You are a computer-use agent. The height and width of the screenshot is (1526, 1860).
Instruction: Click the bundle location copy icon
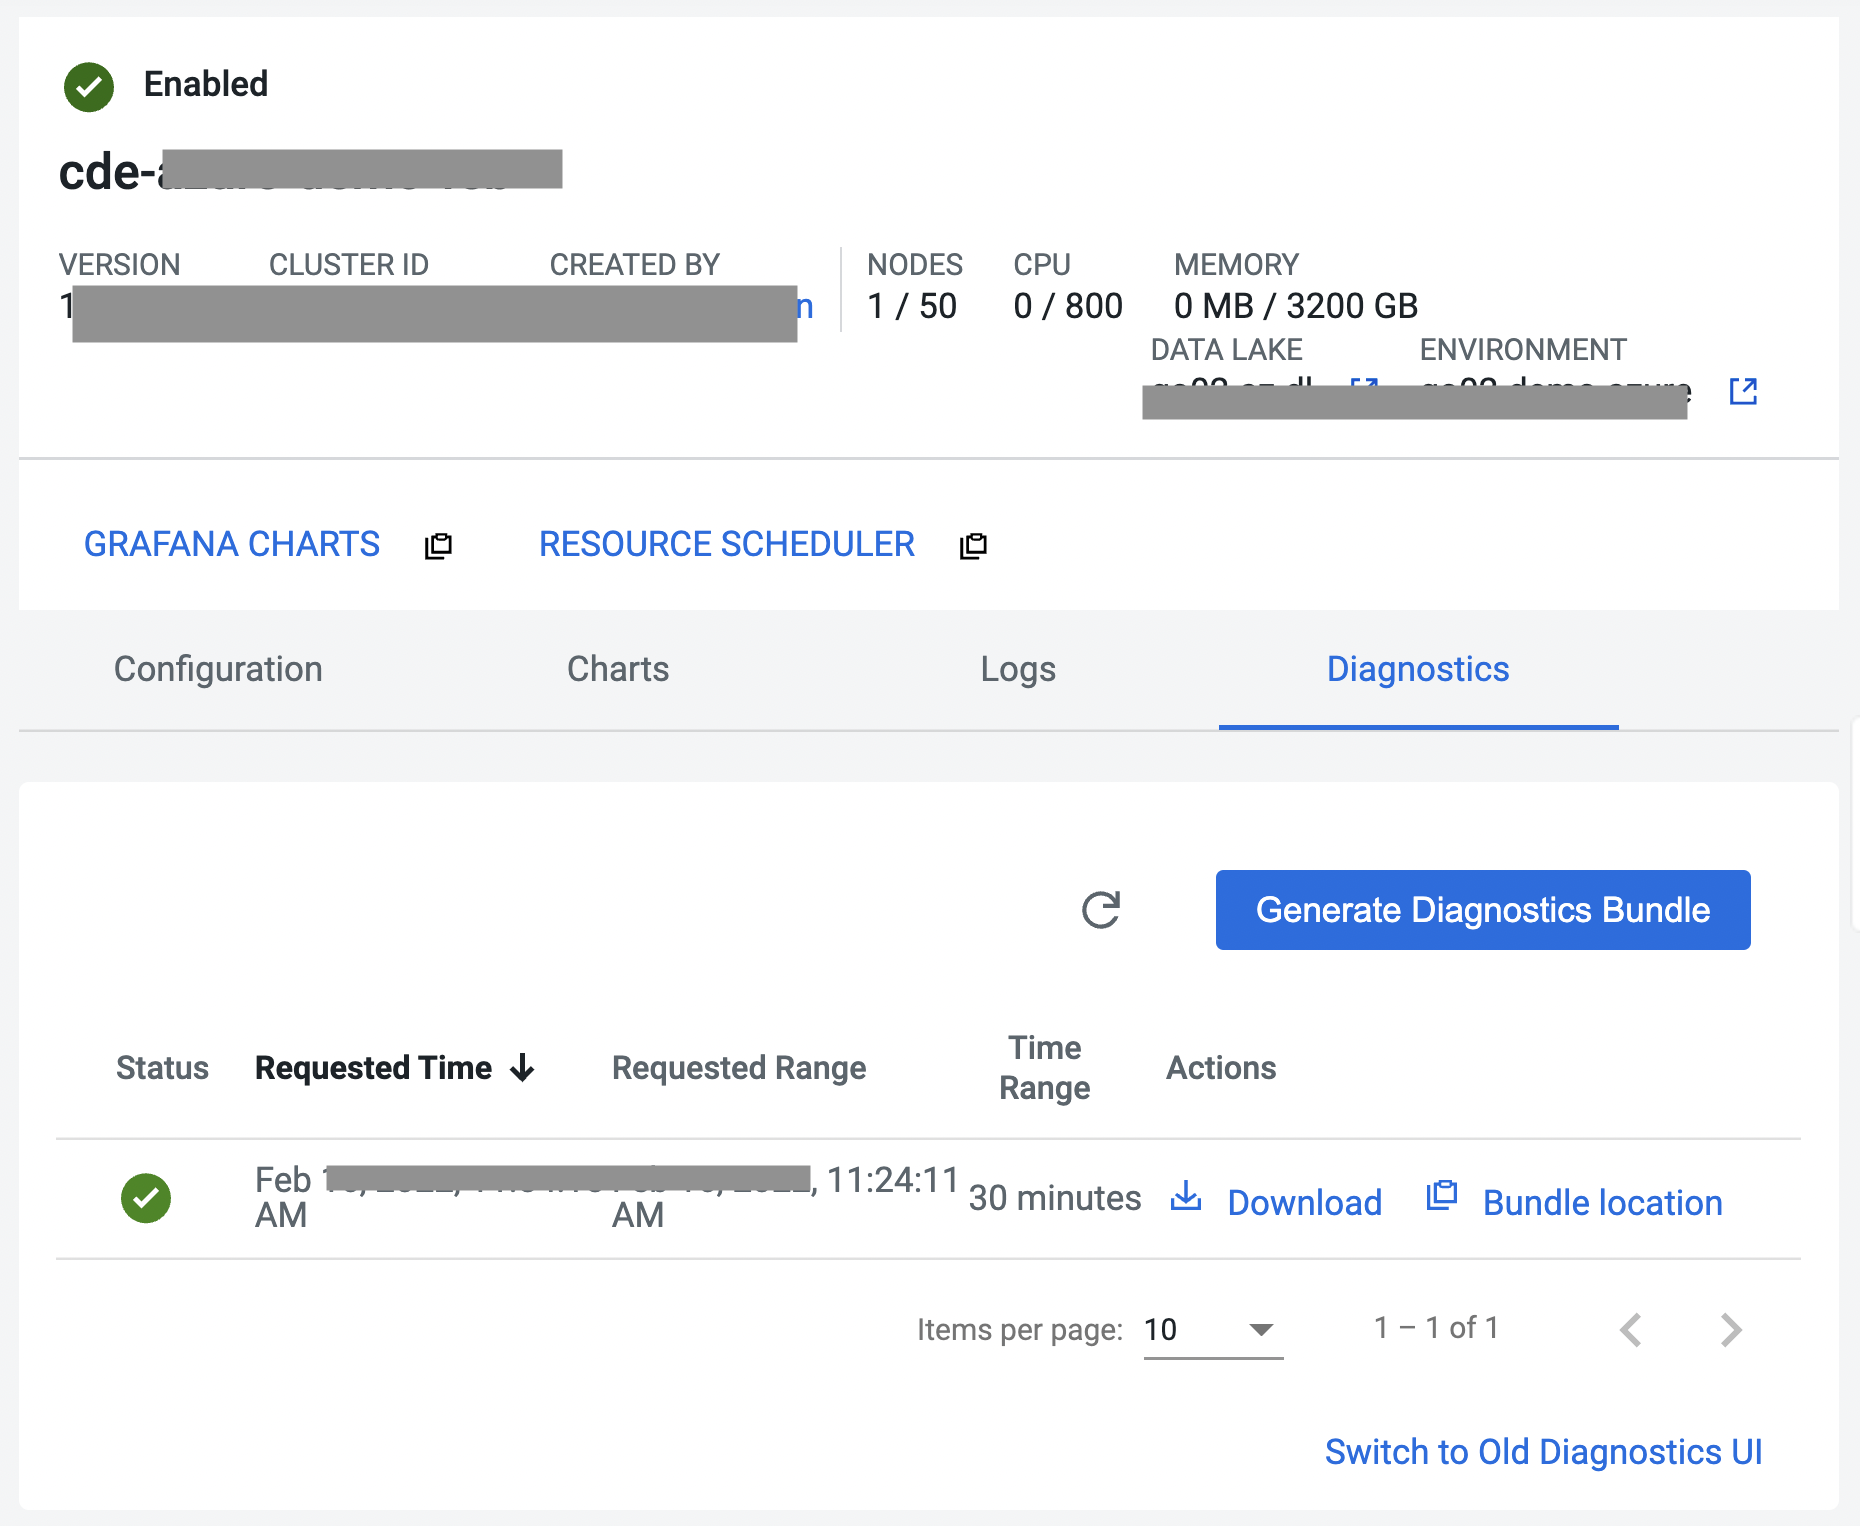click(x=1441, y=1196)
